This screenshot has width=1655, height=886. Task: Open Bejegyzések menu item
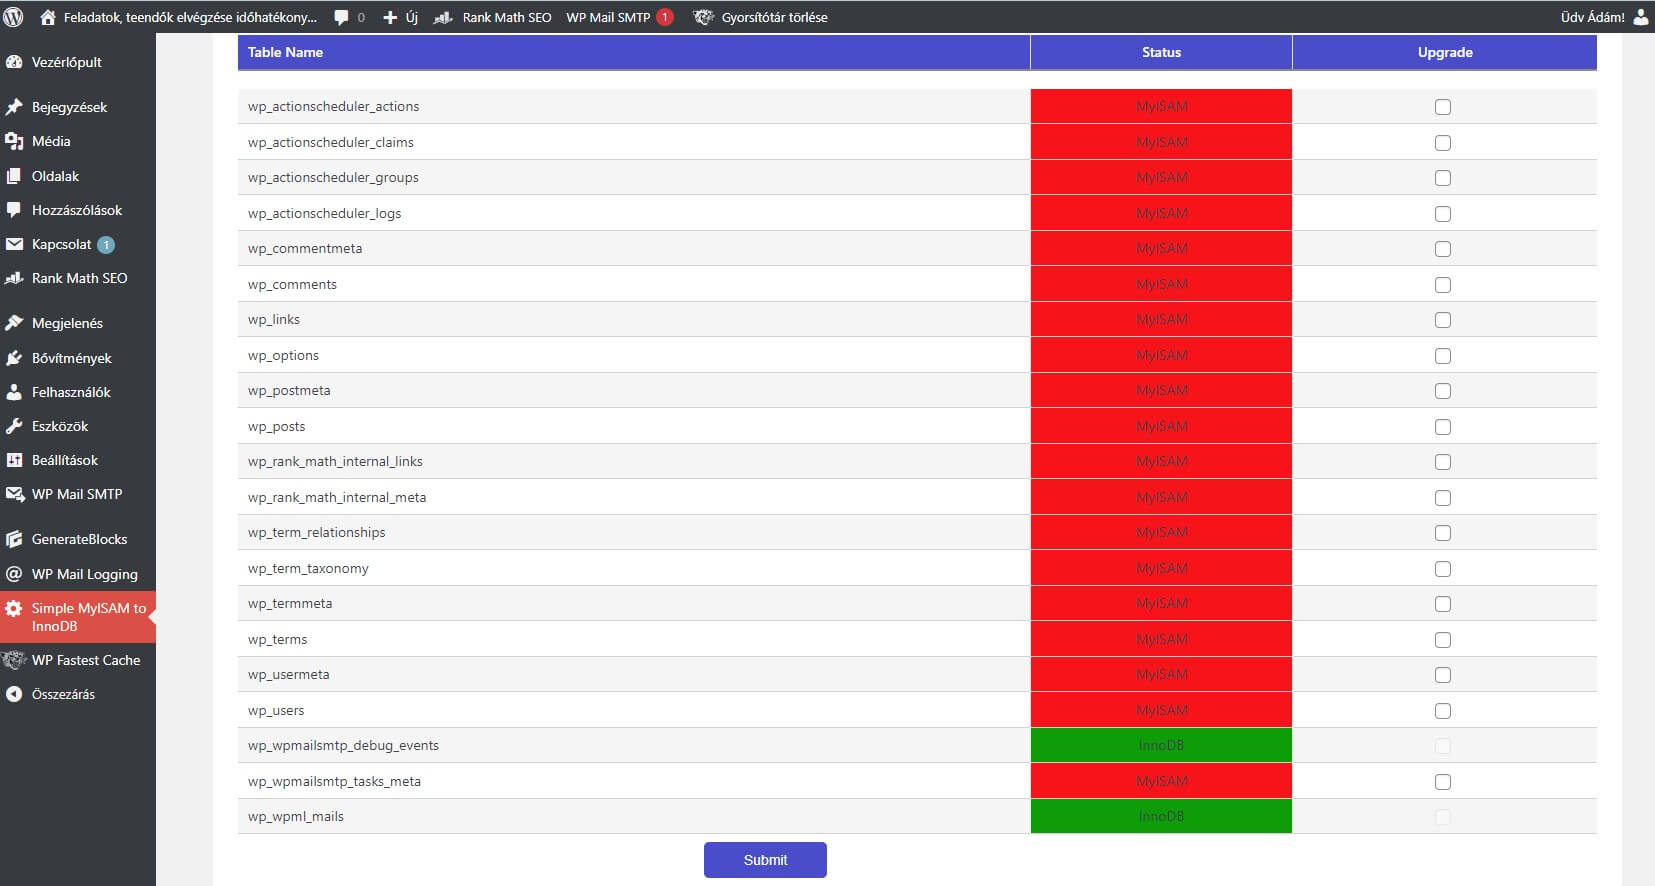pyautogui.click(x=69, y=107)
